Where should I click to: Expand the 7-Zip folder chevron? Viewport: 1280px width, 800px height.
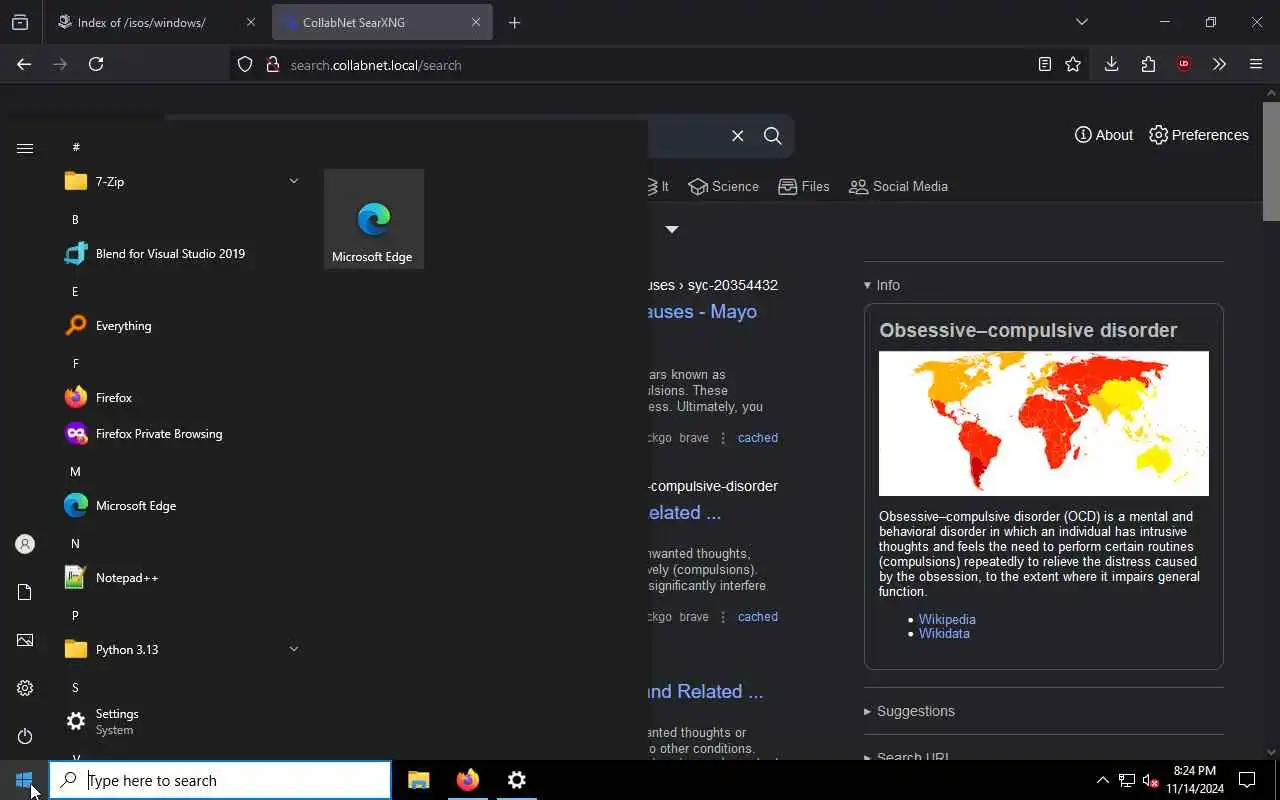293,181
